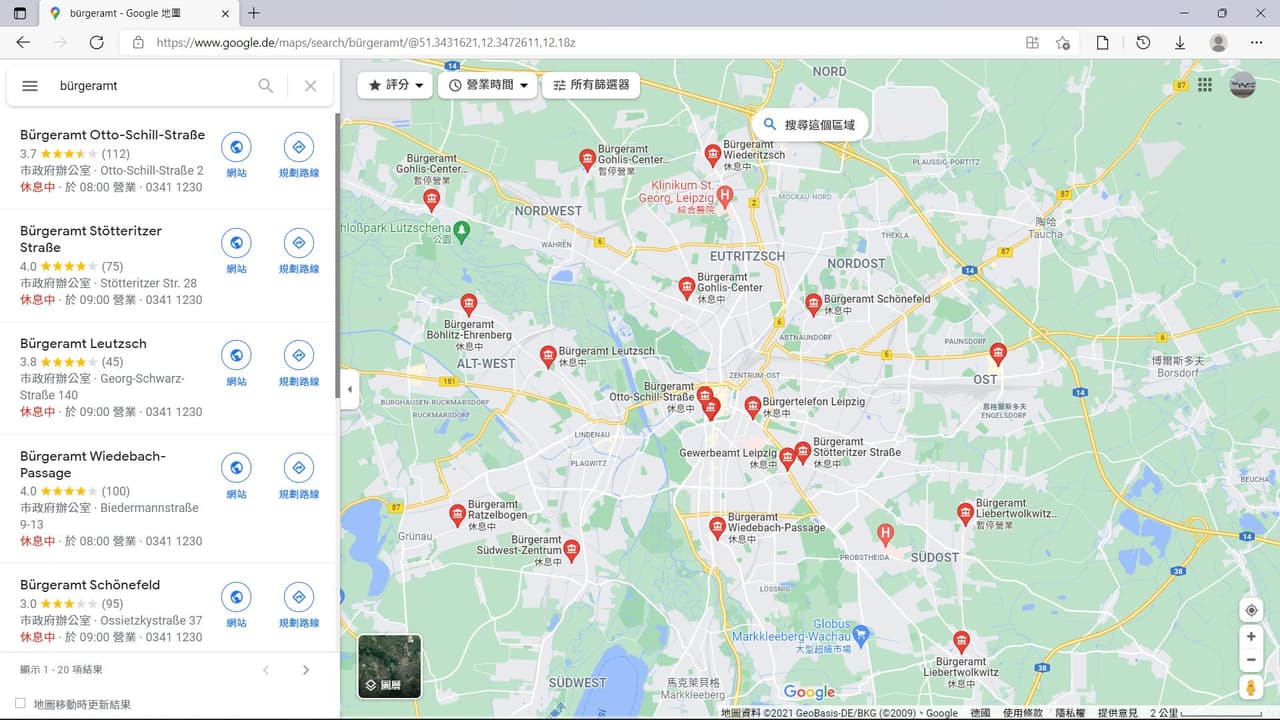Click 搜尋這個區域 search this area button
This screenshot has width=1280, height=720.
point(811,125)
